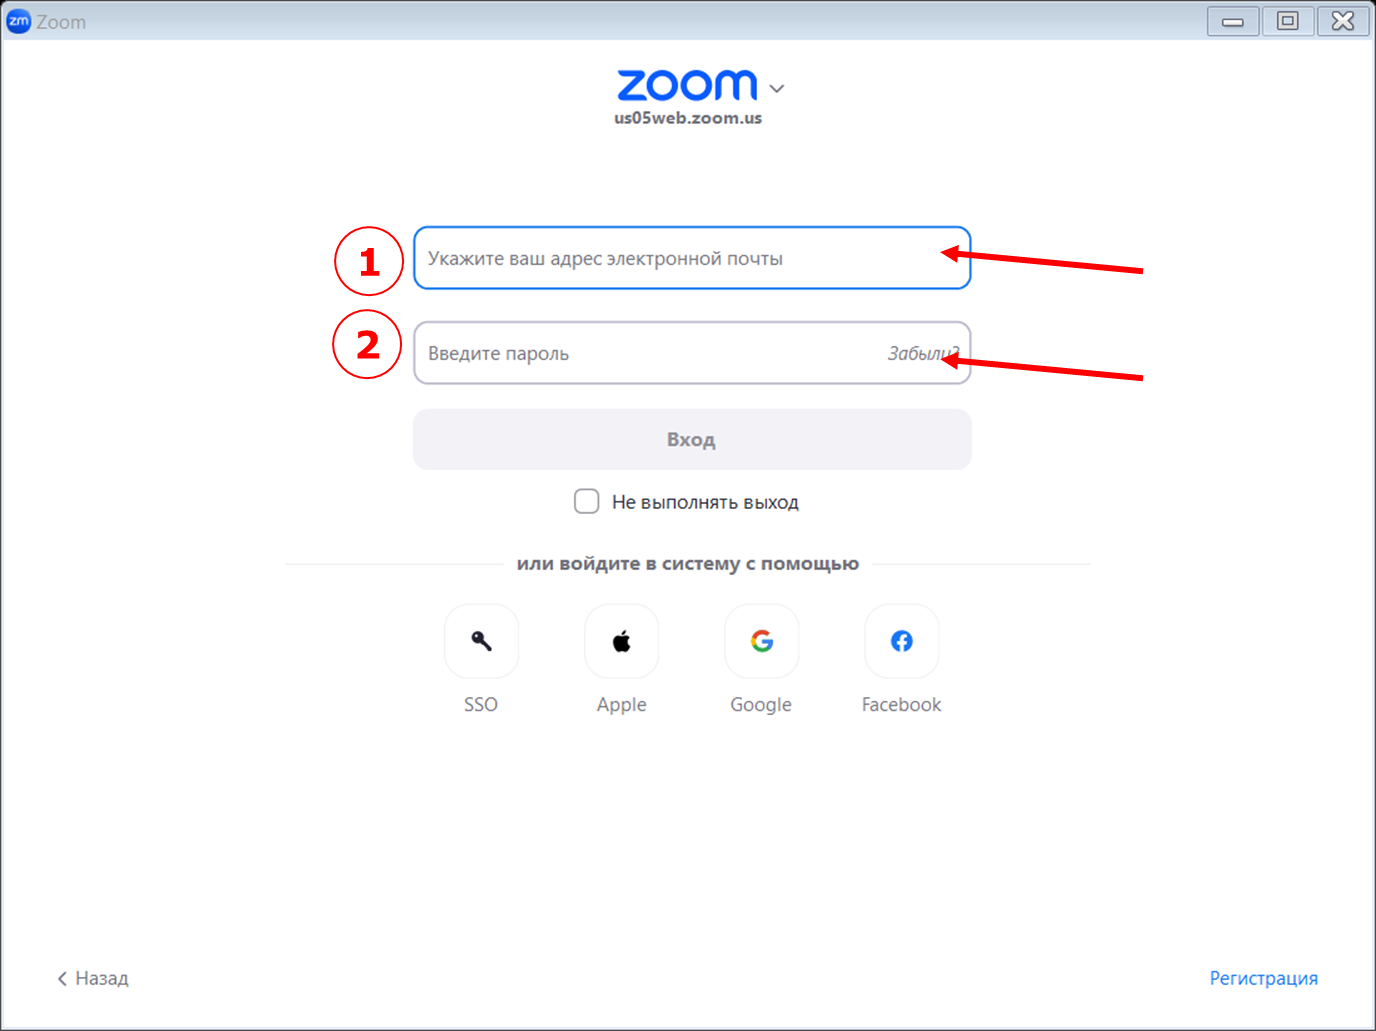This screenshot has width=1376, height=1031.
Task: Click the zm app icon in title bar
Action: coord(18,21)
